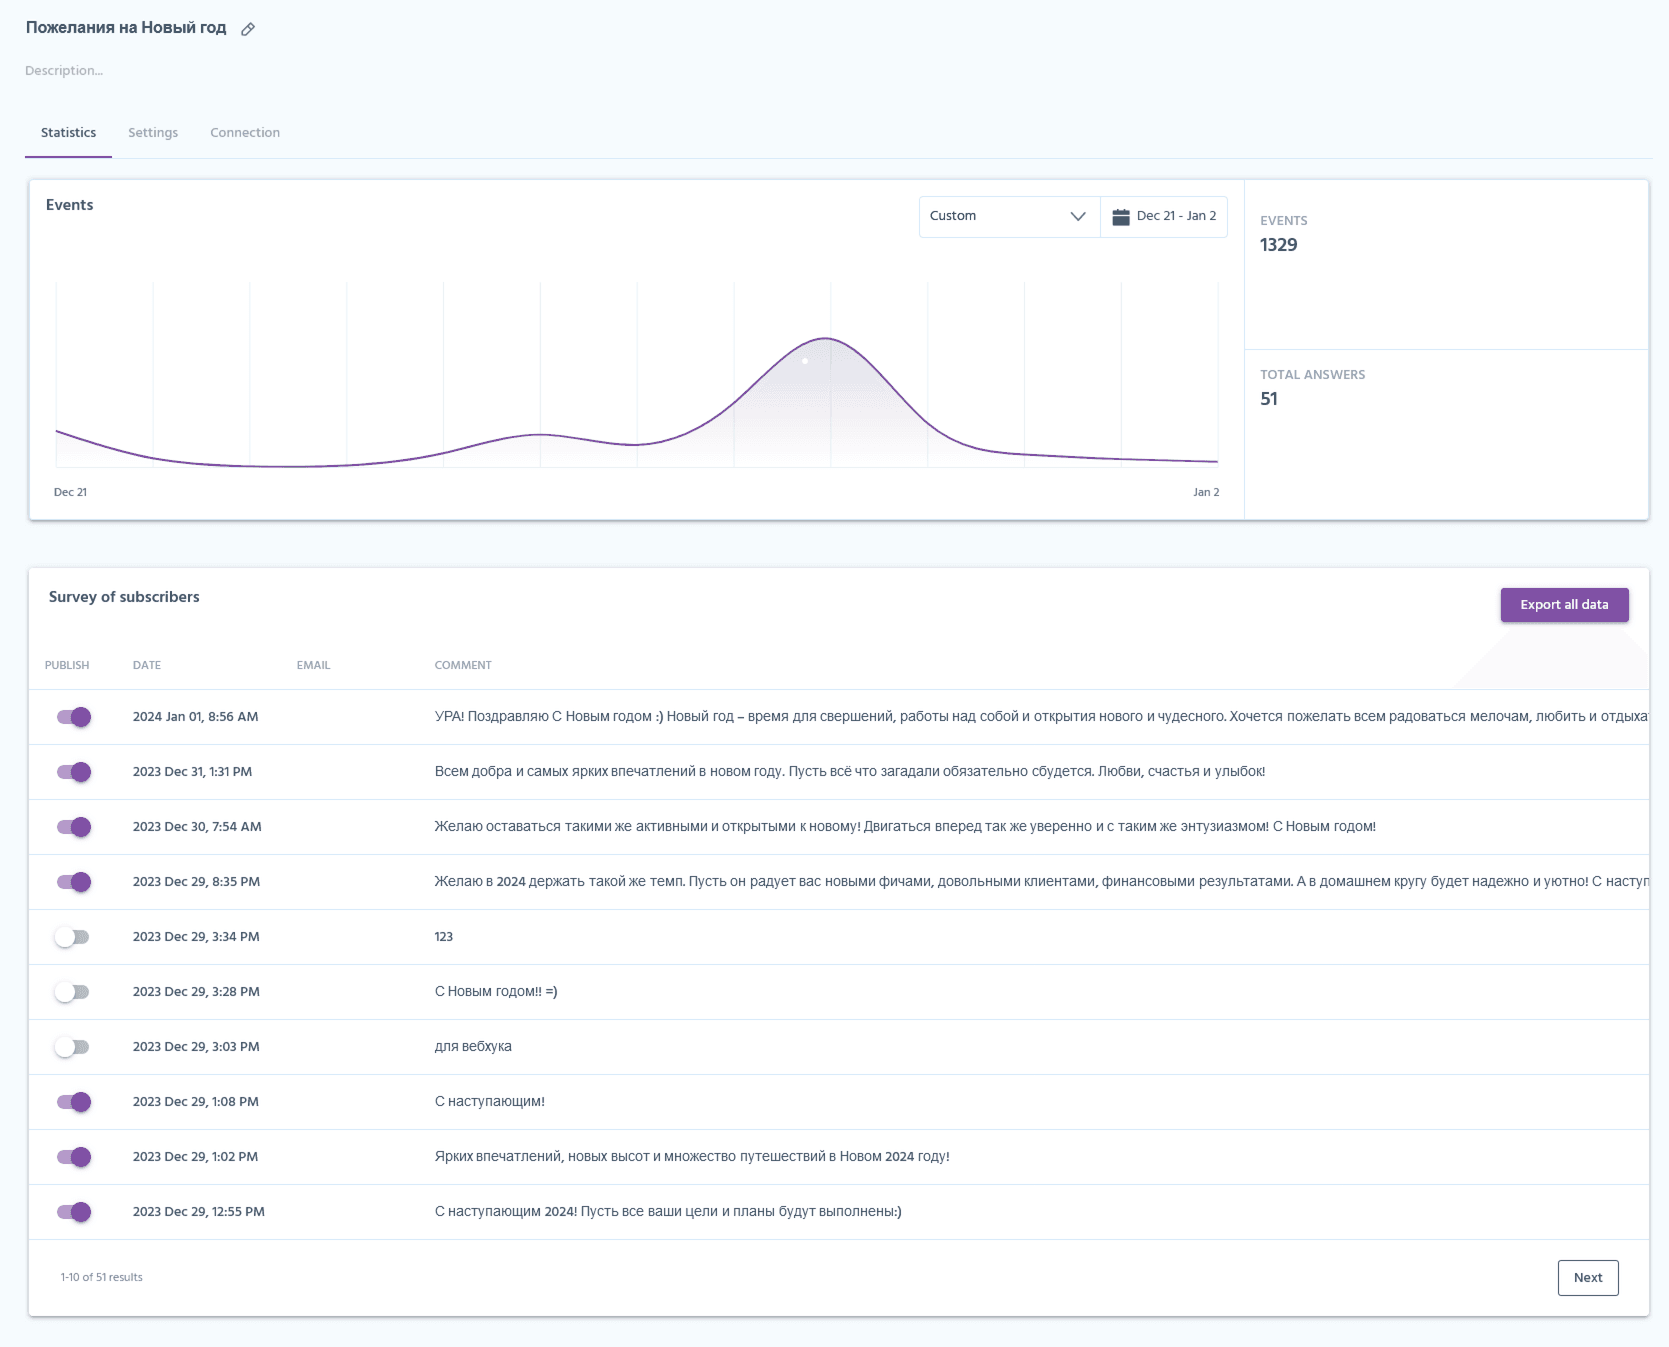The height and width of the screenshot is (1347, 1669).
Task: Enable publish for 'для вебхука' comment
Action: (x=72, y=1047)
